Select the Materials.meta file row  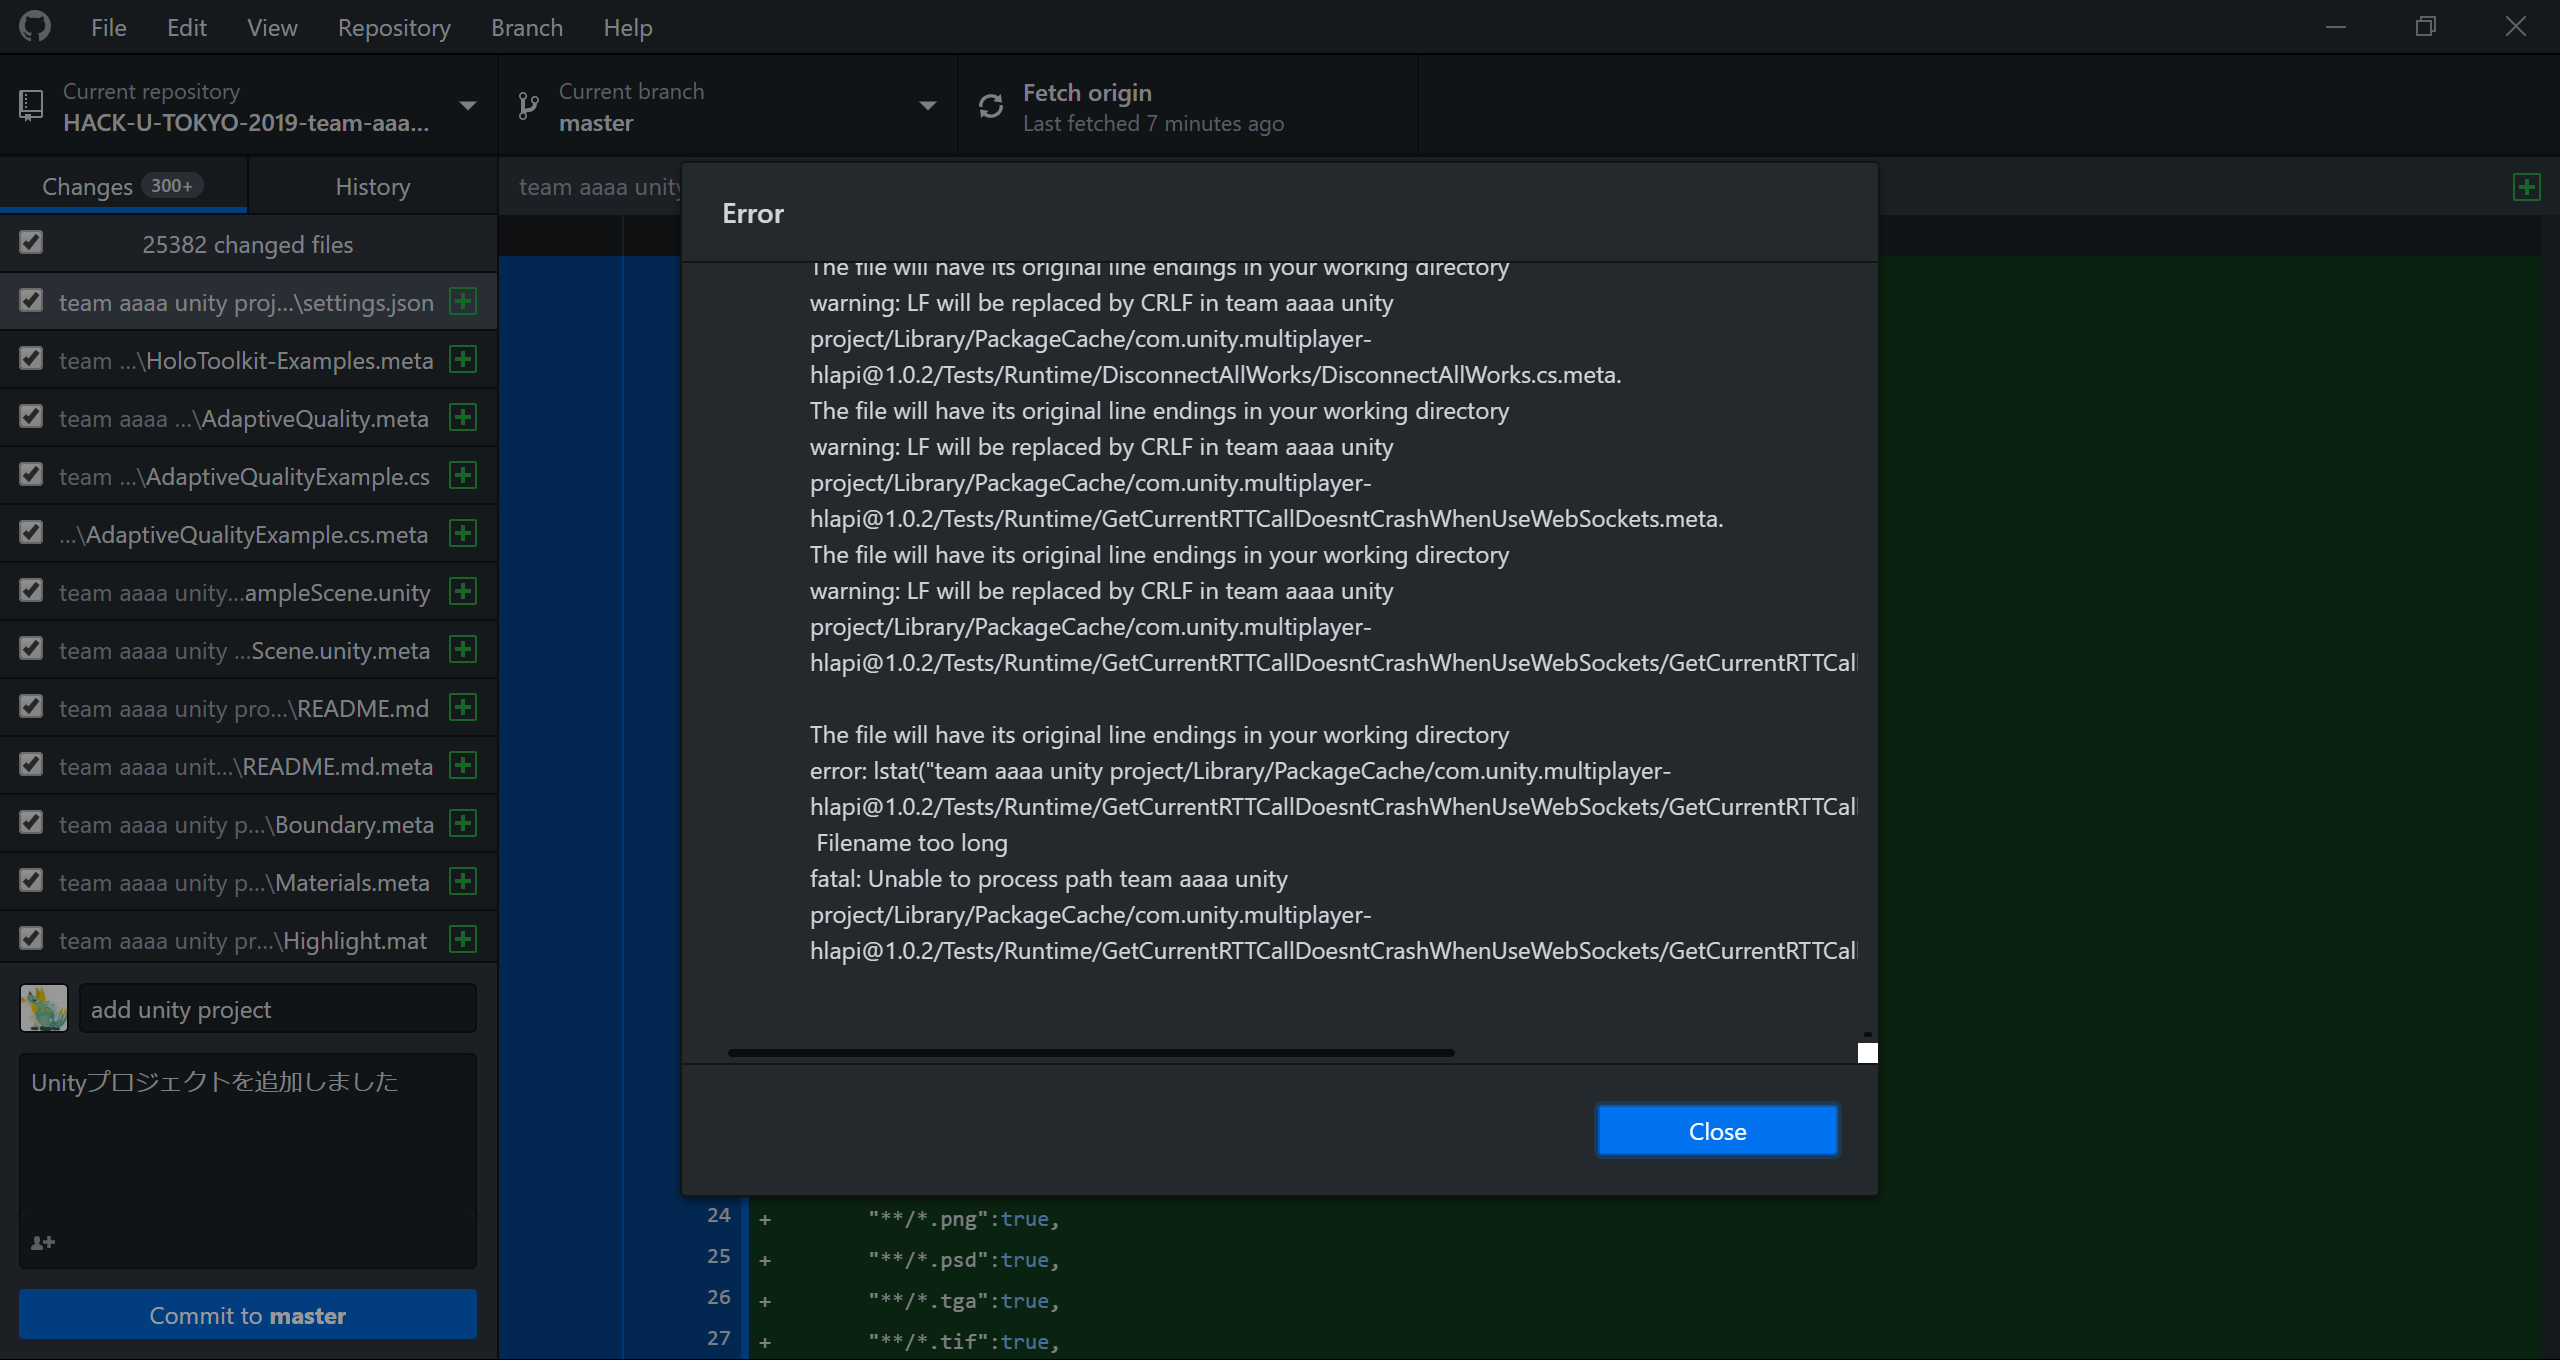[x=248, y=882]
